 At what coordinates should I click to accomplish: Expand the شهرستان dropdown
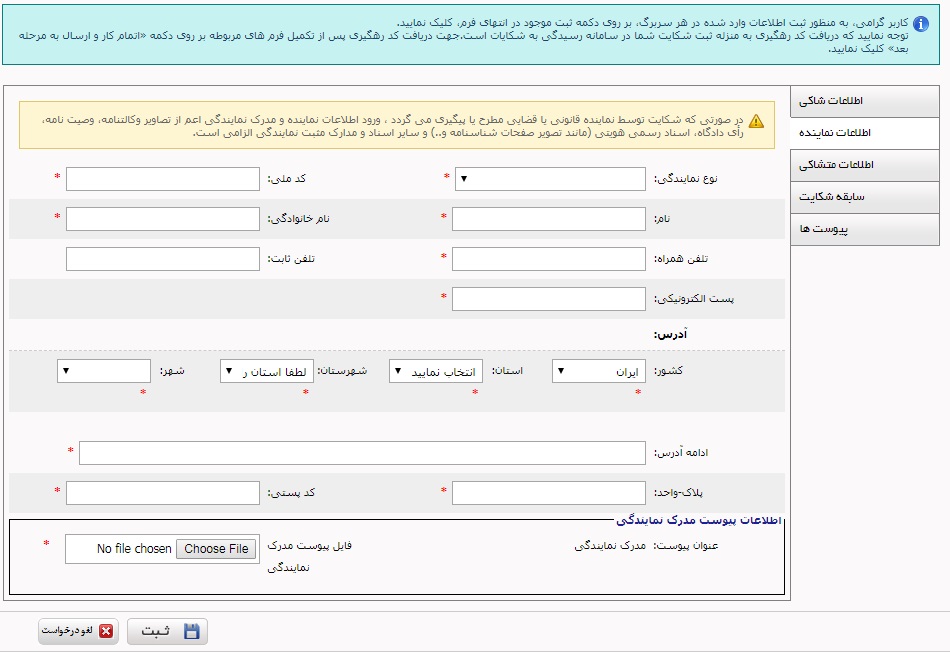click(267, 371)
